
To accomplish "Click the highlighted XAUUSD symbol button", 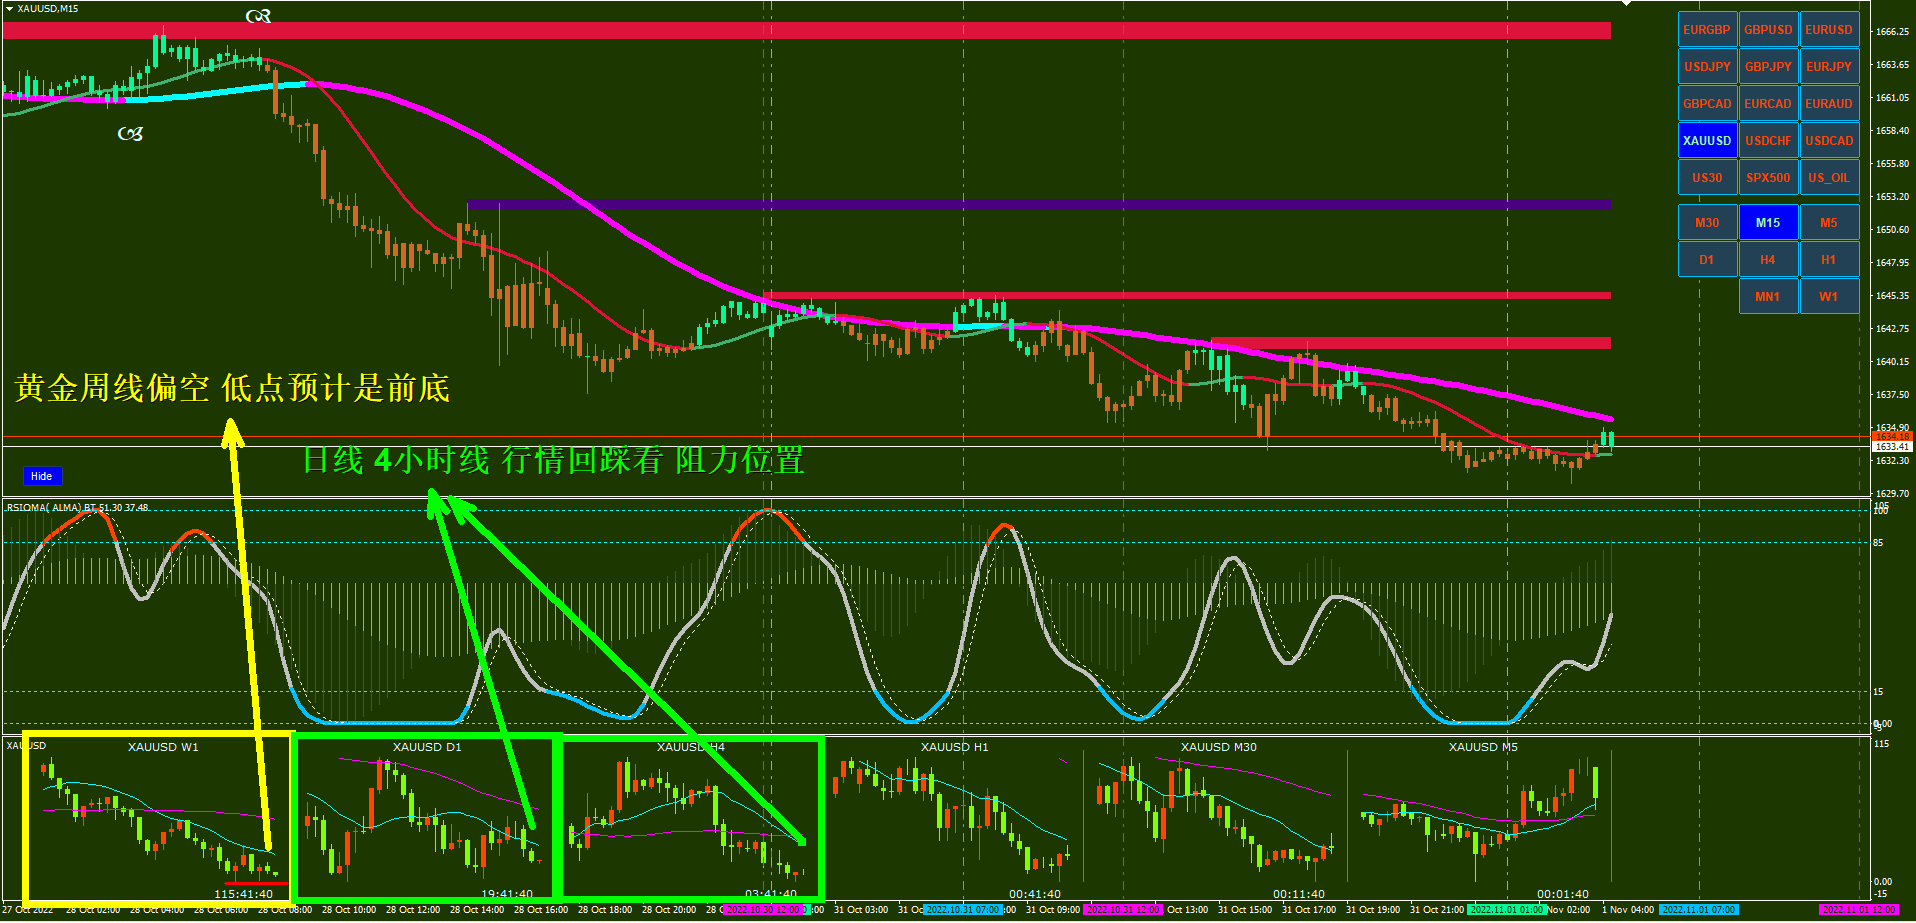I will [x=1707, y=141].
